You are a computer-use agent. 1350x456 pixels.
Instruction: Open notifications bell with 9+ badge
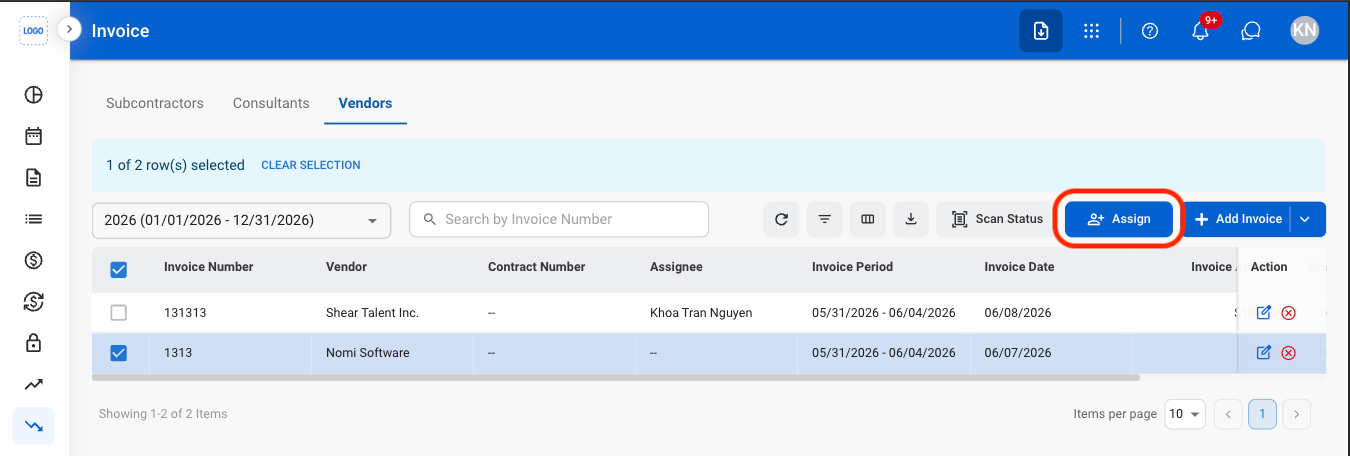1201,31
